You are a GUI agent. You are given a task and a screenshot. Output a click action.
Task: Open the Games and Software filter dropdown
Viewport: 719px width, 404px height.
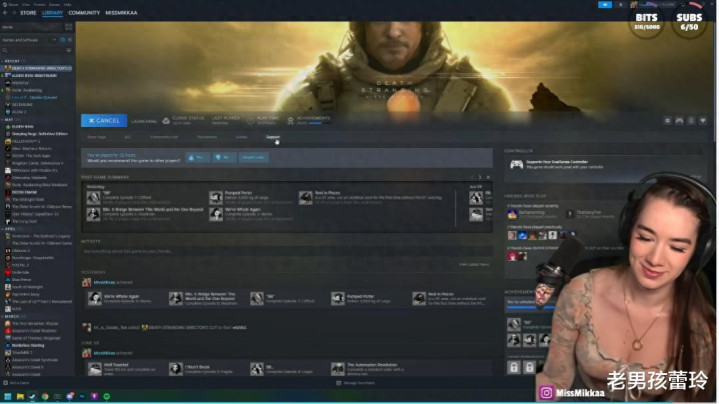click(28, 40)
